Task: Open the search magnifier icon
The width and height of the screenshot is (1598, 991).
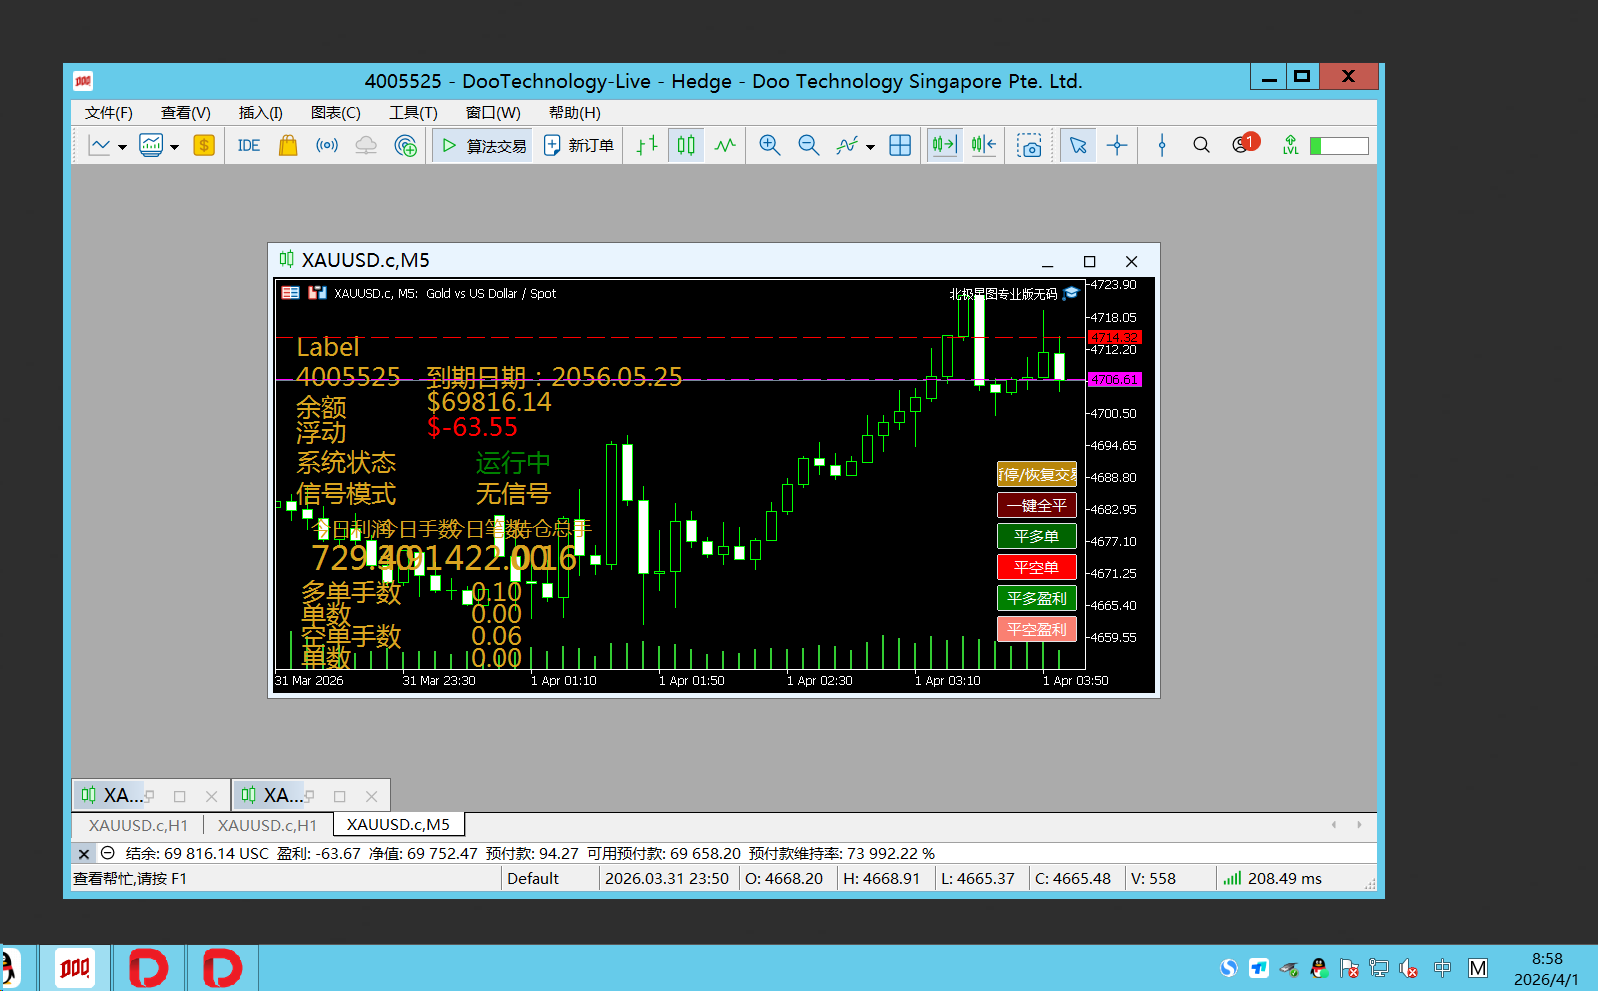Action: click(x=1201, y=146)
